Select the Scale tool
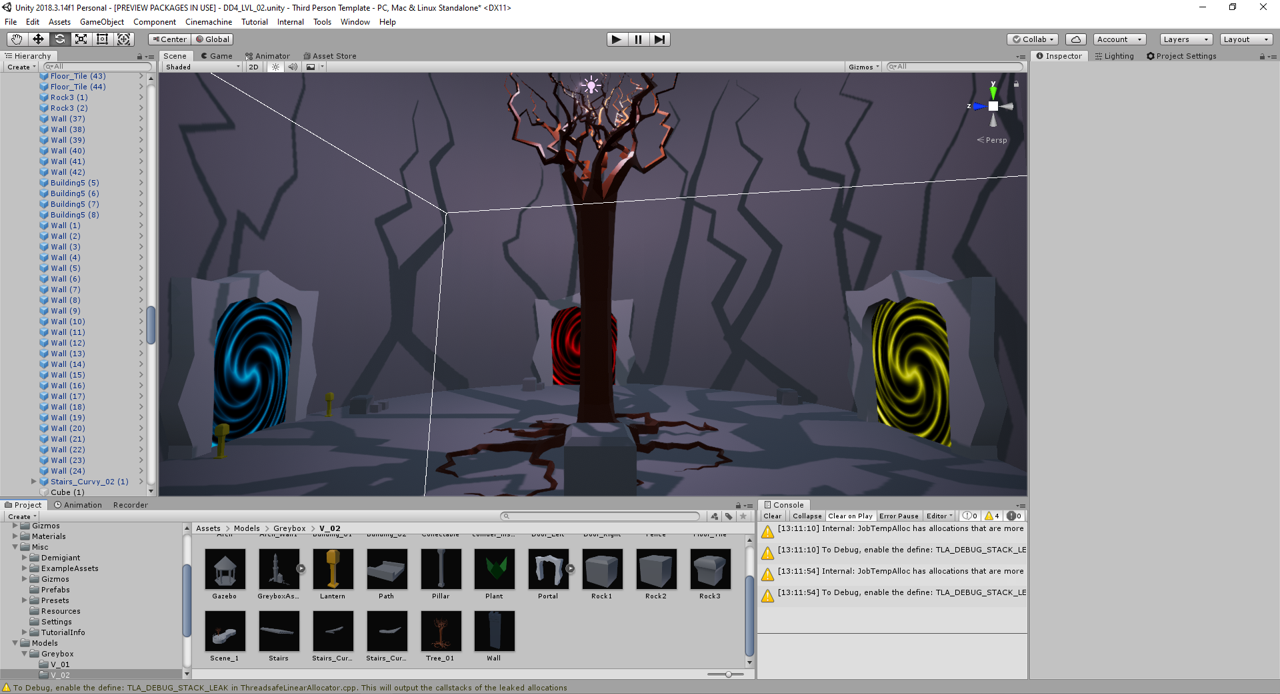Screen dimensions: 1280x694 click(x=81, y=39)
